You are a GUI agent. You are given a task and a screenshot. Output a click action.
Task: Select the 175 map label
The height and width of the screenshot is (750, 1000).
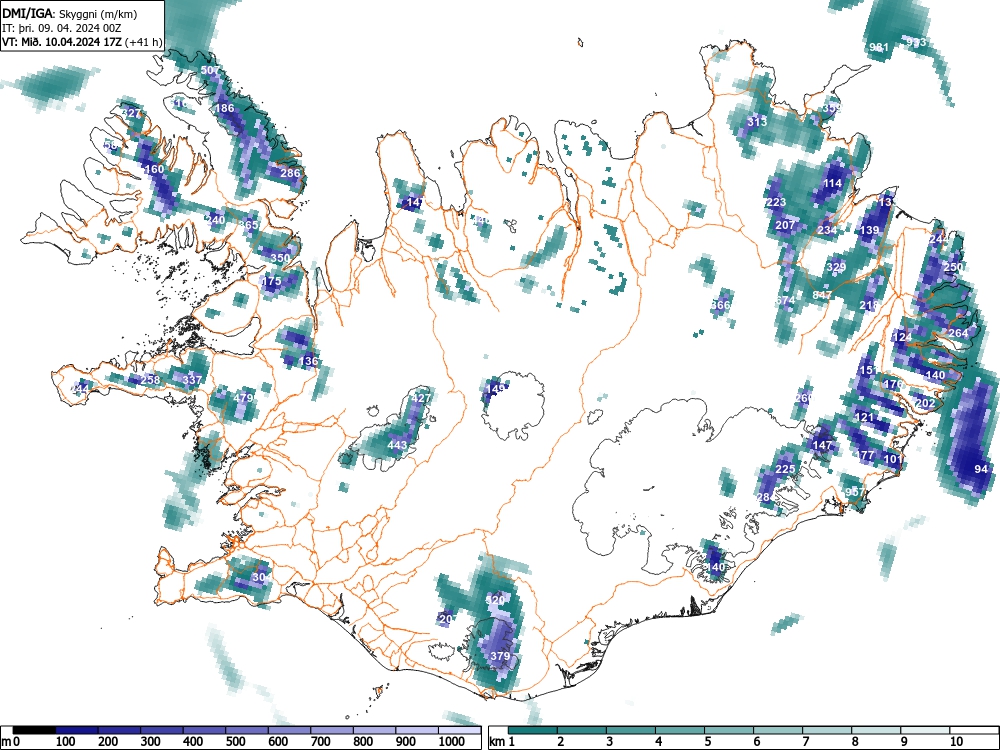[272, 281]
